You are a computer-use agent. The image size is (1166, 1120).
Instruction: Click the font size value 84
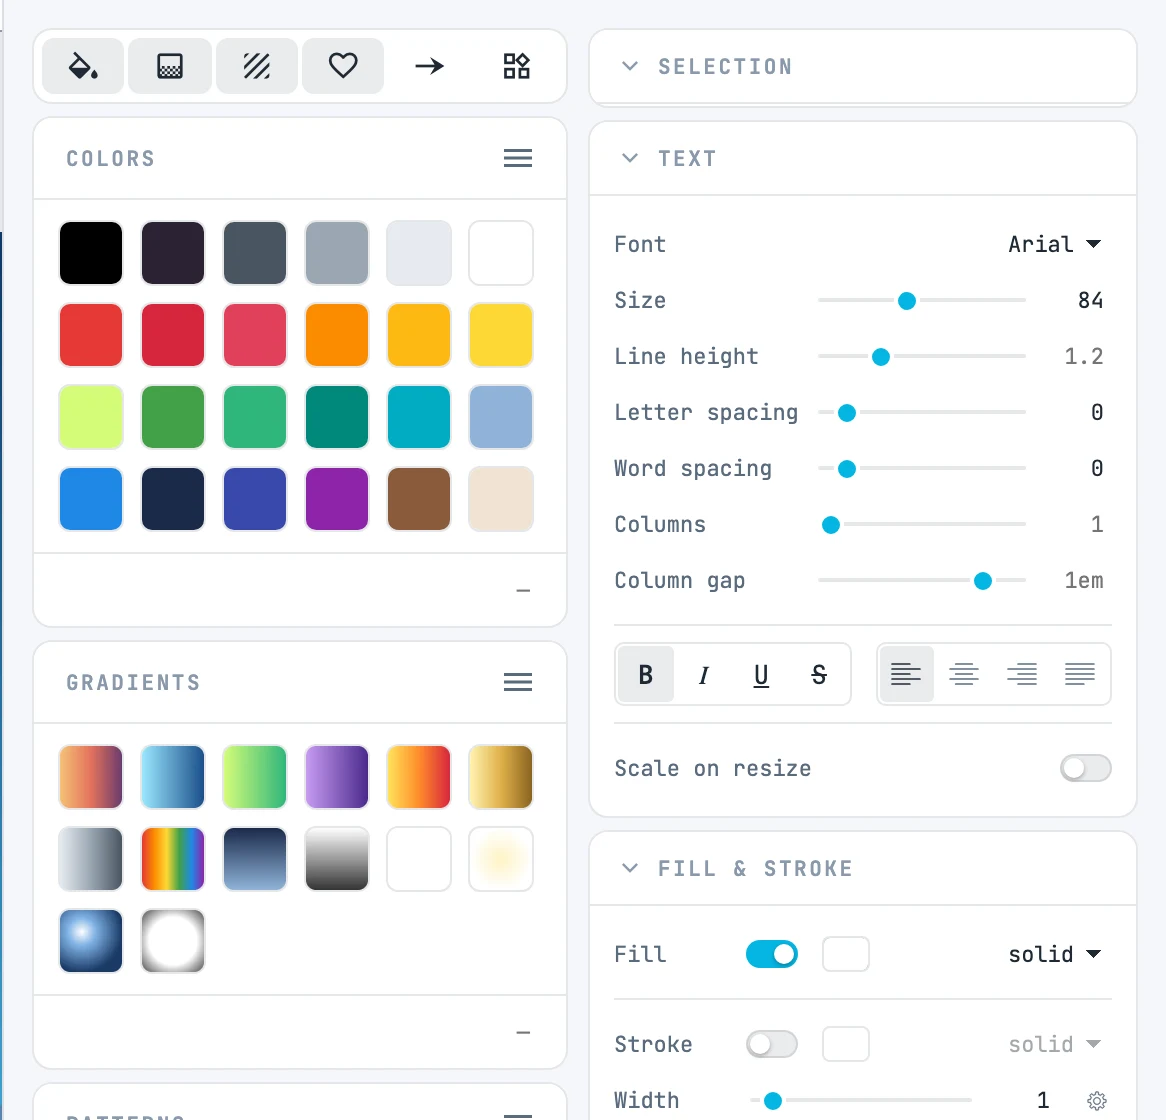(1090, 300)
